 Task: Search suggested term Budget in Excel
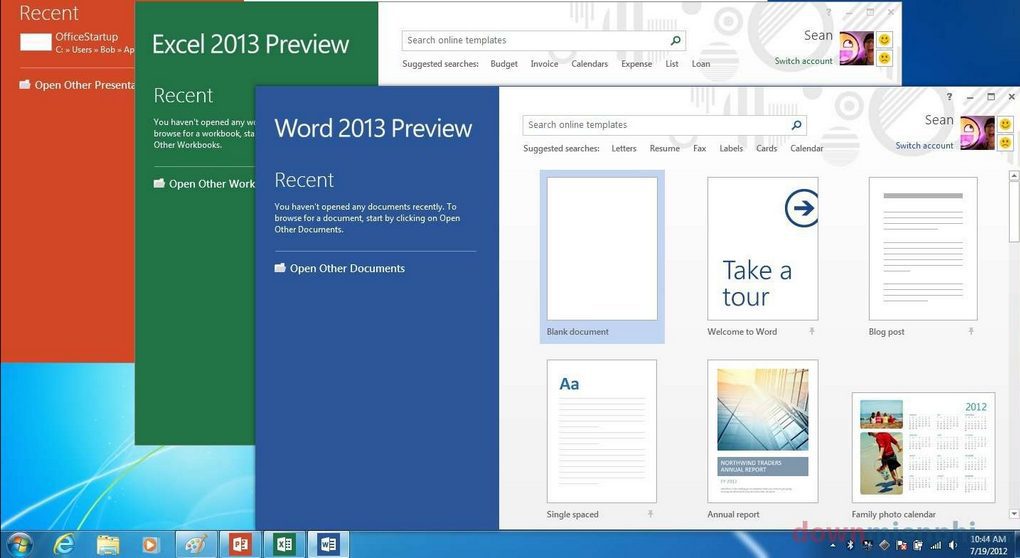tap(504, 64)
